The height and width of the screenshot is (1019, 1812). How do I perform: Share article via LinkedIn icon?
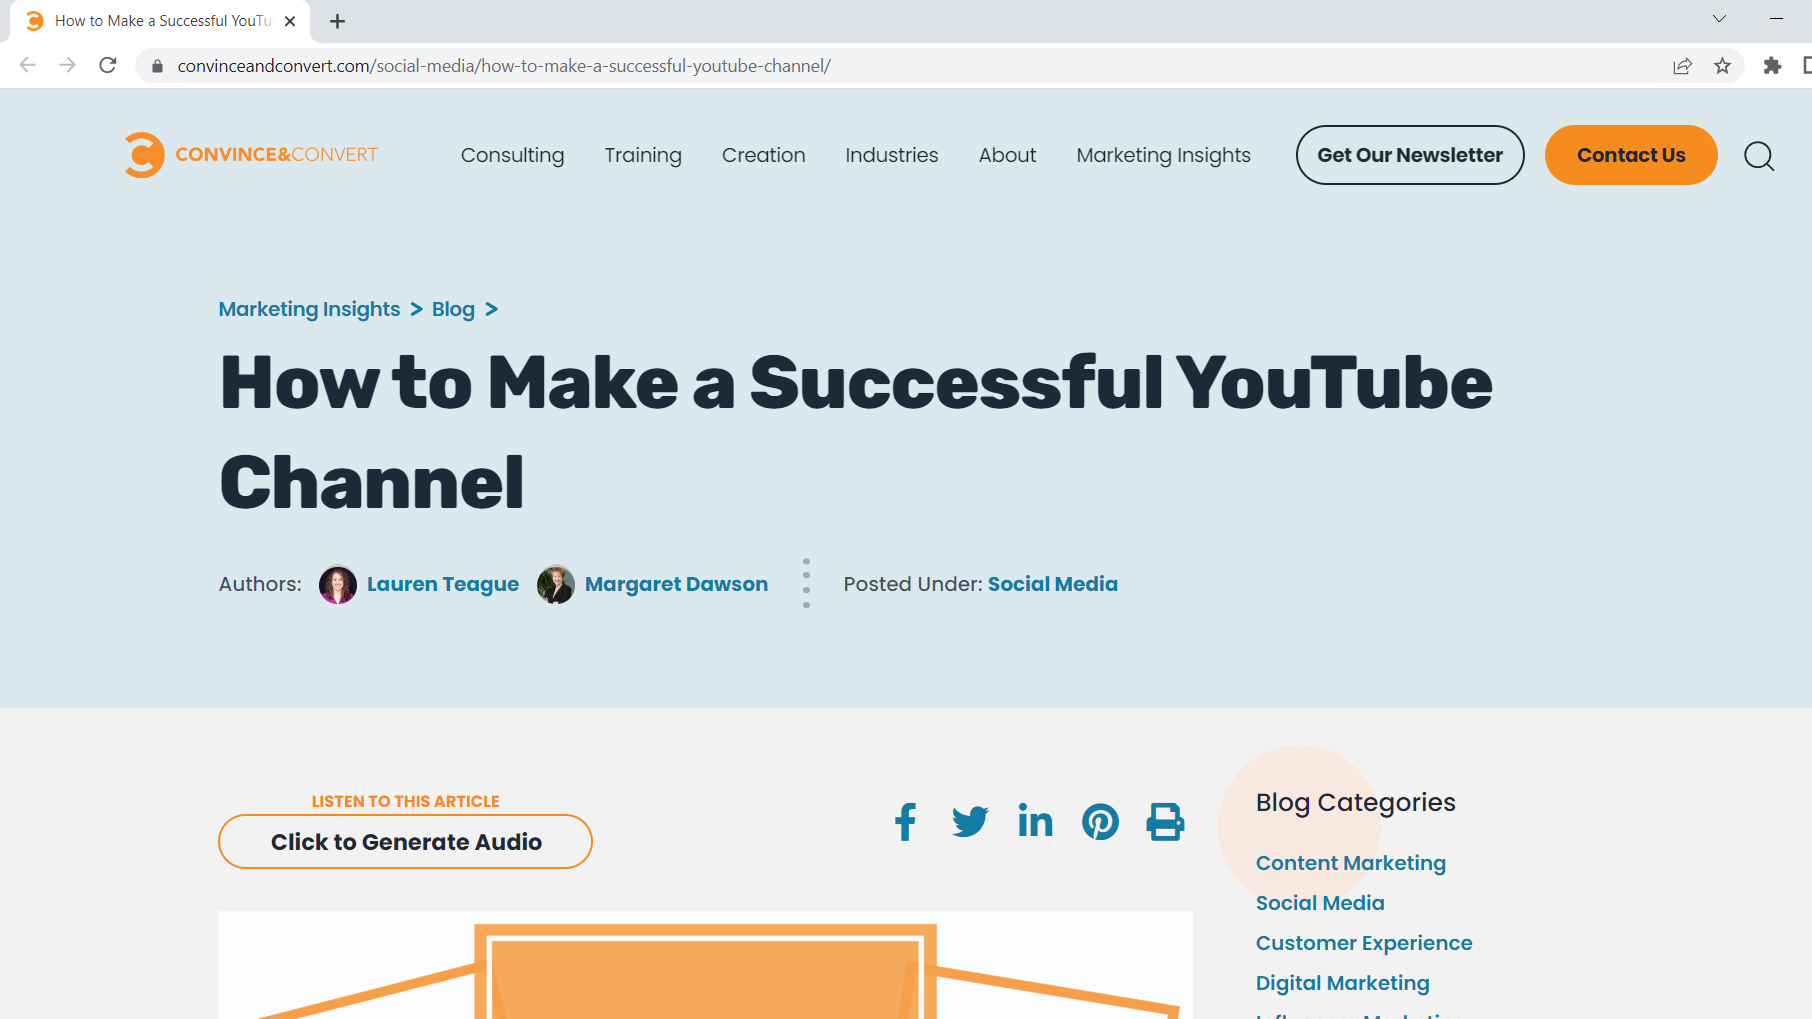[1035, 821]
